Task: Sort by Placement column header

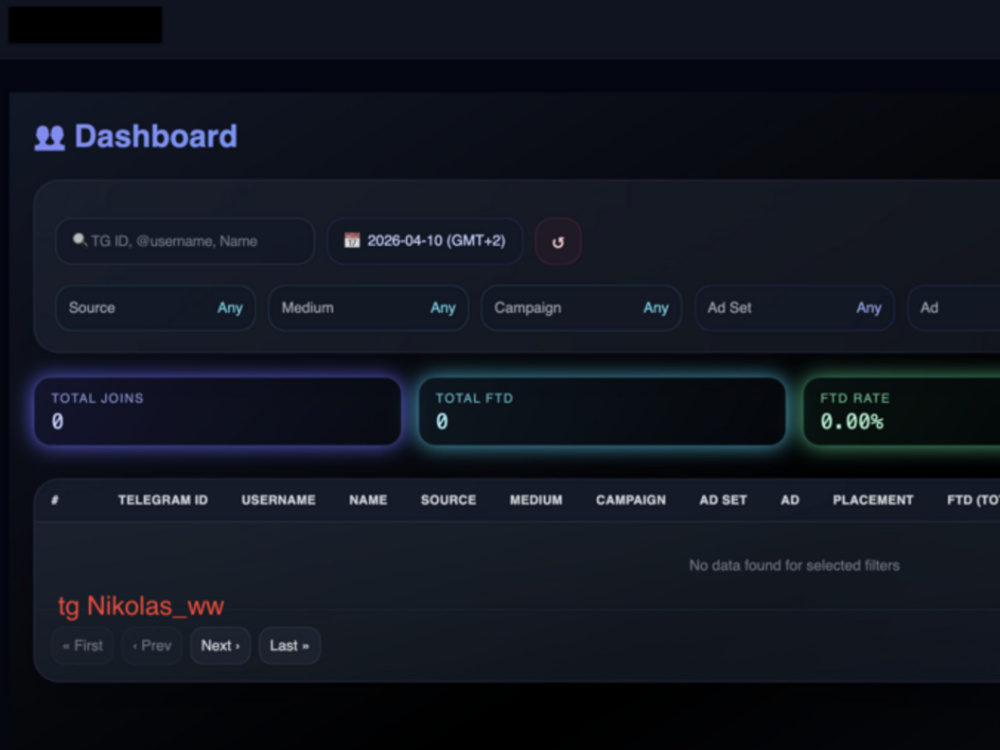Action: 872,500
